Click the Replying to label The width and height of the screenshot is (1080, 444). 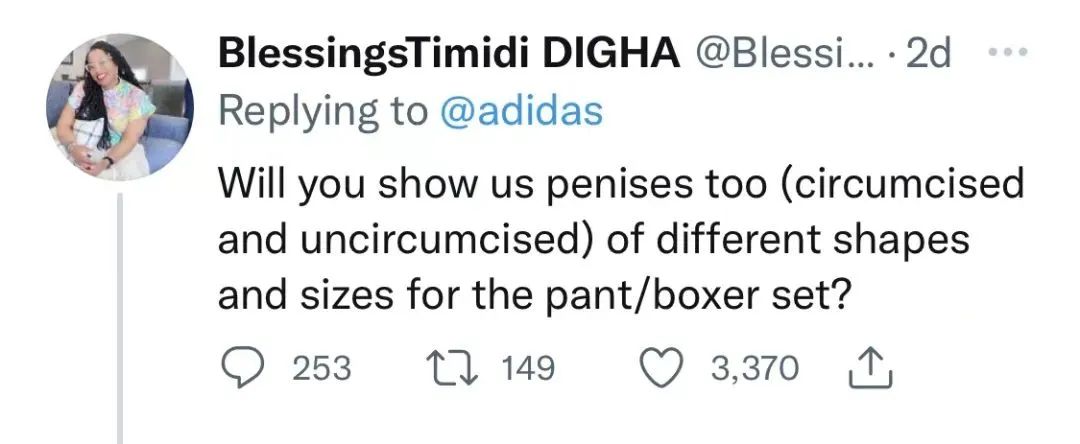click(x=323, y=110)
